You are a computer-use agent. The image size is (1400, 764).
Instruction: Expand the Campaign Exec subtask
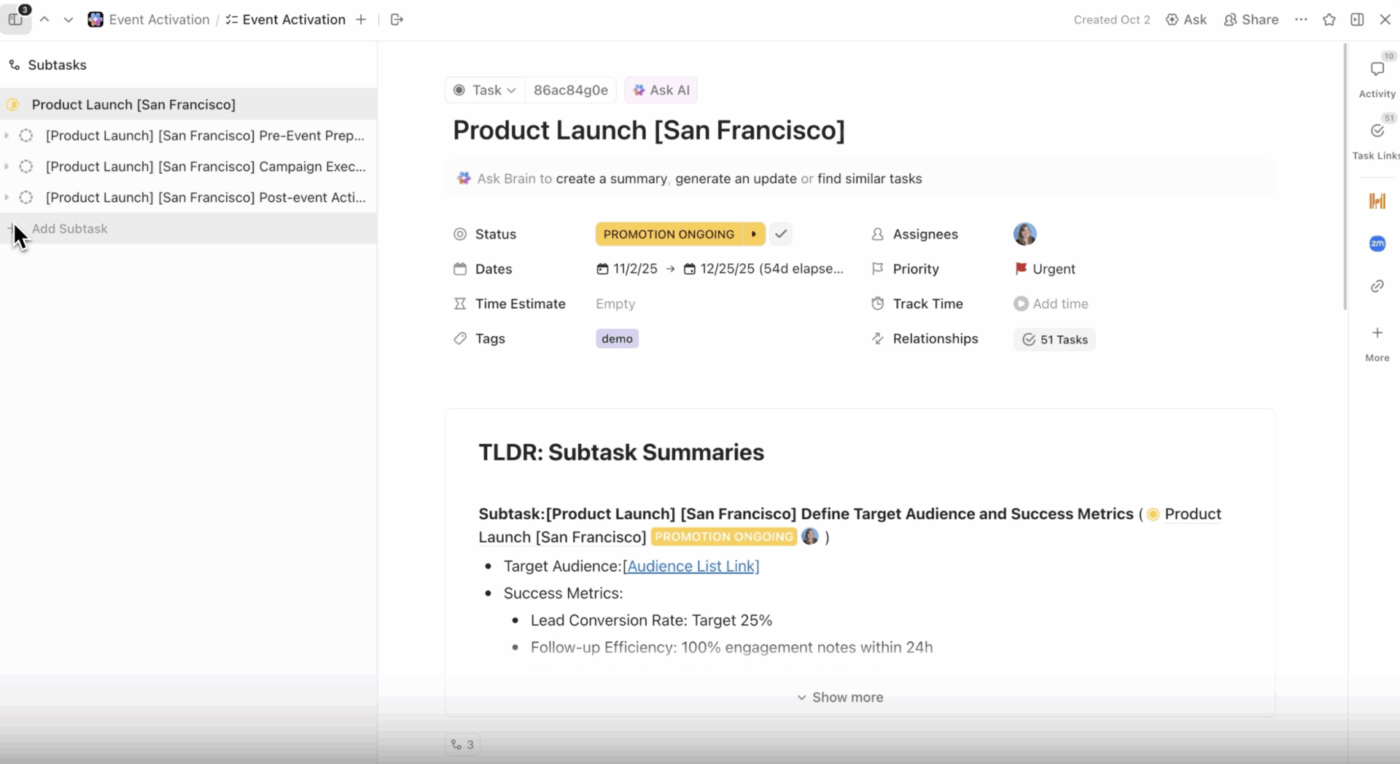pyautogui.click(x=7, y=167)
